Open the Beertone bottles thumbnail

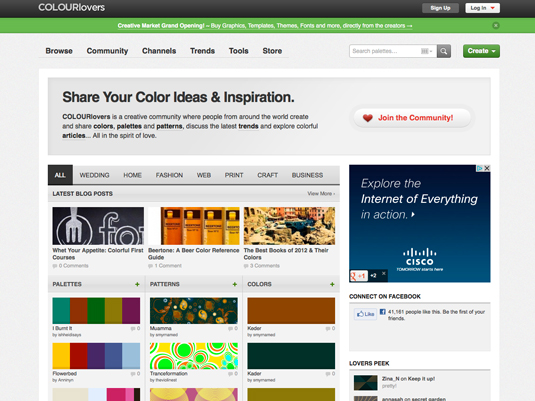click(194, 226)
